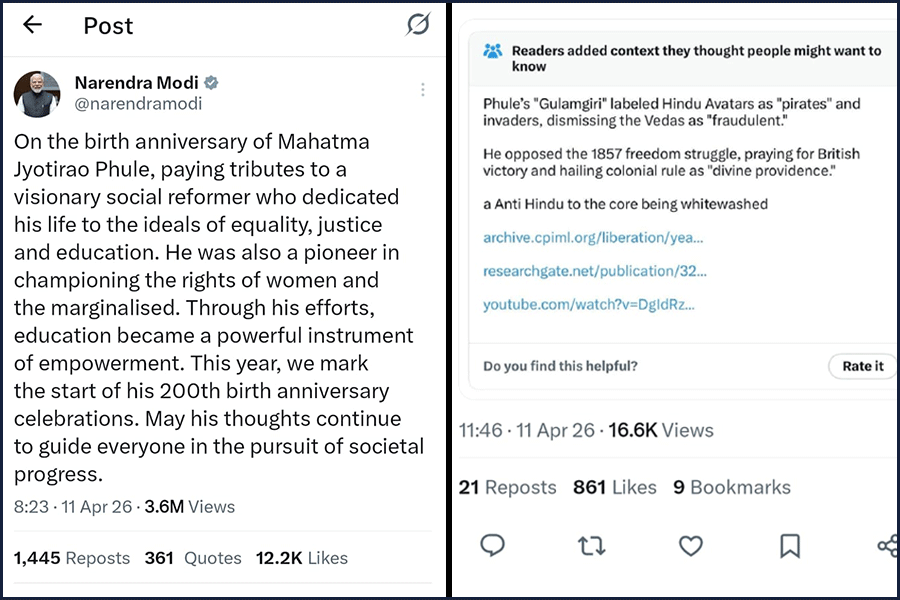
Task: Open the youtube.com watch link
Action: tap(588, 304)
